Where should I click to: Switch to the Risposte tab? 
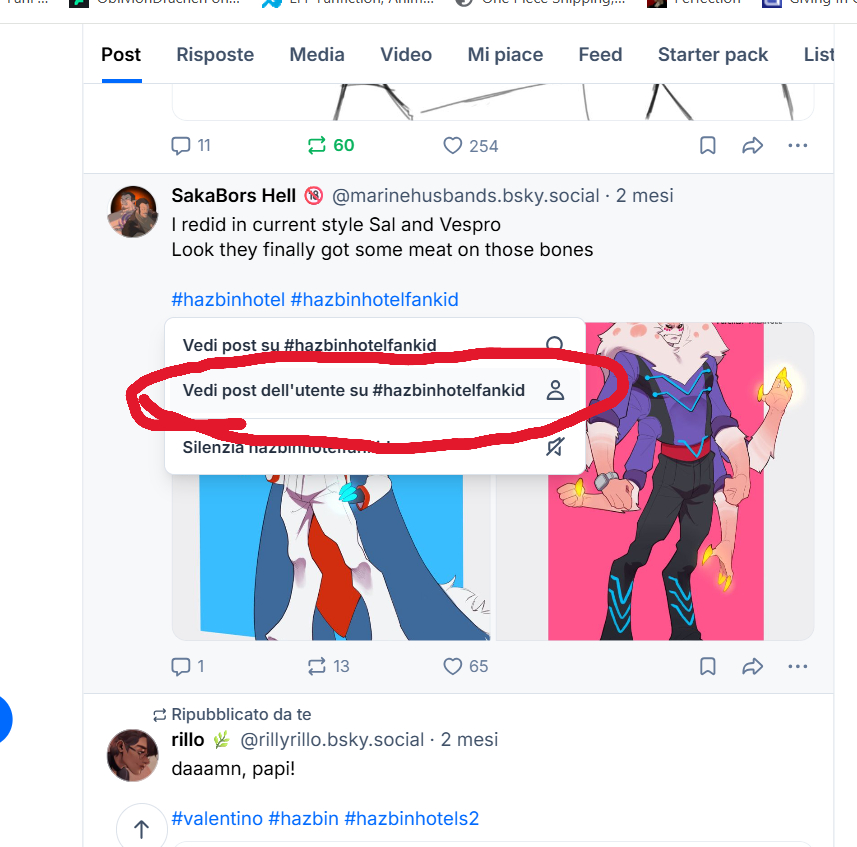[x=215, y=55]
